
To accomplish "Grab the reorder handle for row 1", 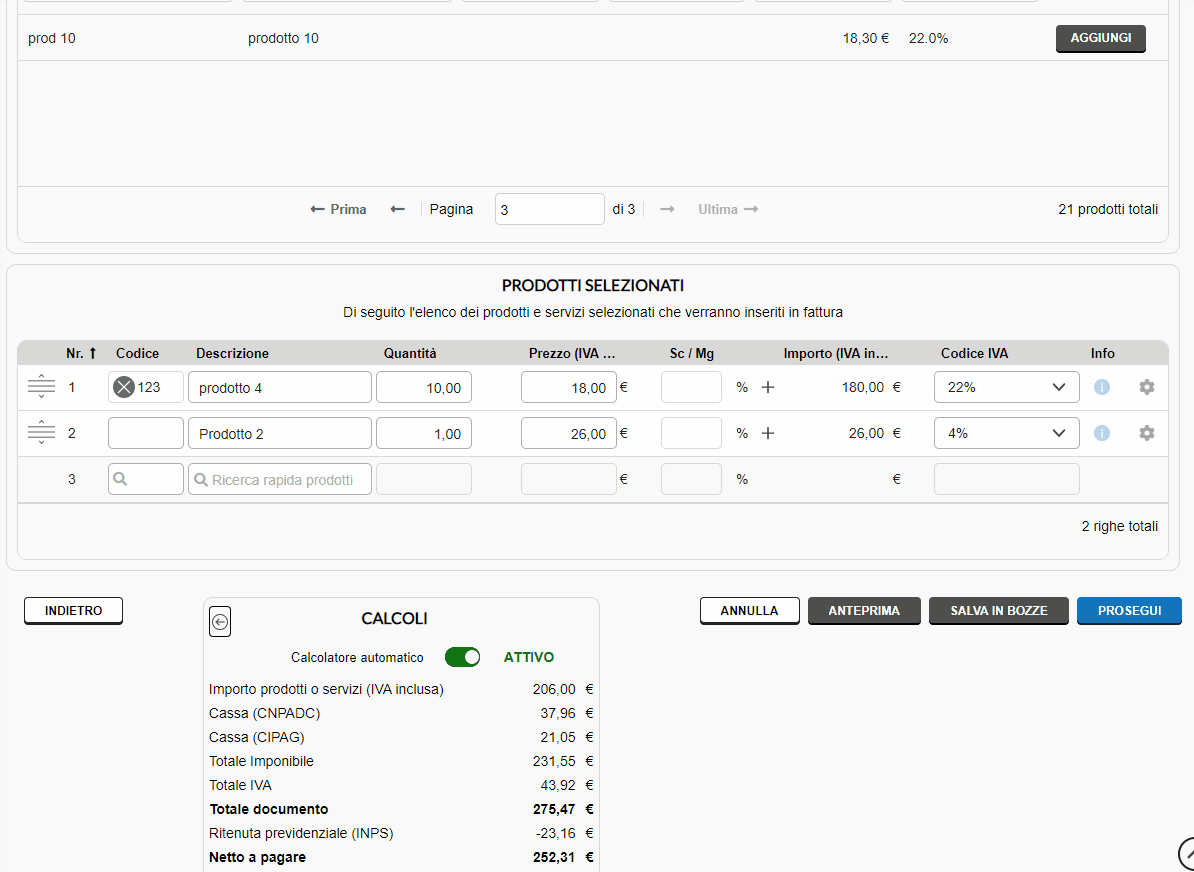I will [41, 388].
